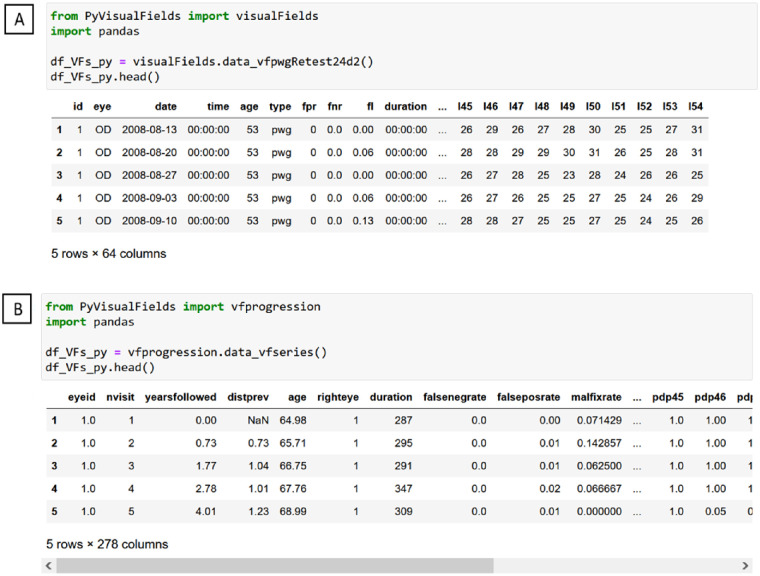
Task: Click date cell 2008-08-27
Action: click(149, 176)
